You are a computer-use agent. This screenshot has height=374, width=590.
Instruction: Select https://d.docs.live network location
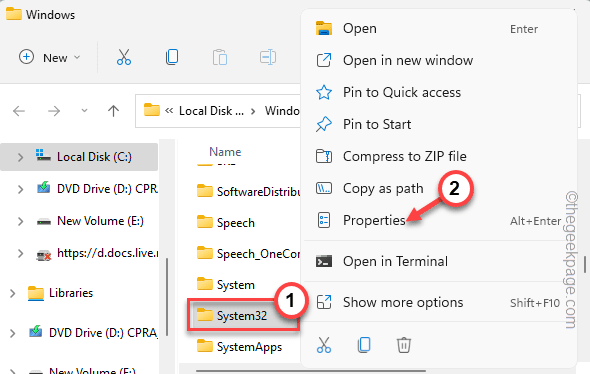click(x=107, y=253)
